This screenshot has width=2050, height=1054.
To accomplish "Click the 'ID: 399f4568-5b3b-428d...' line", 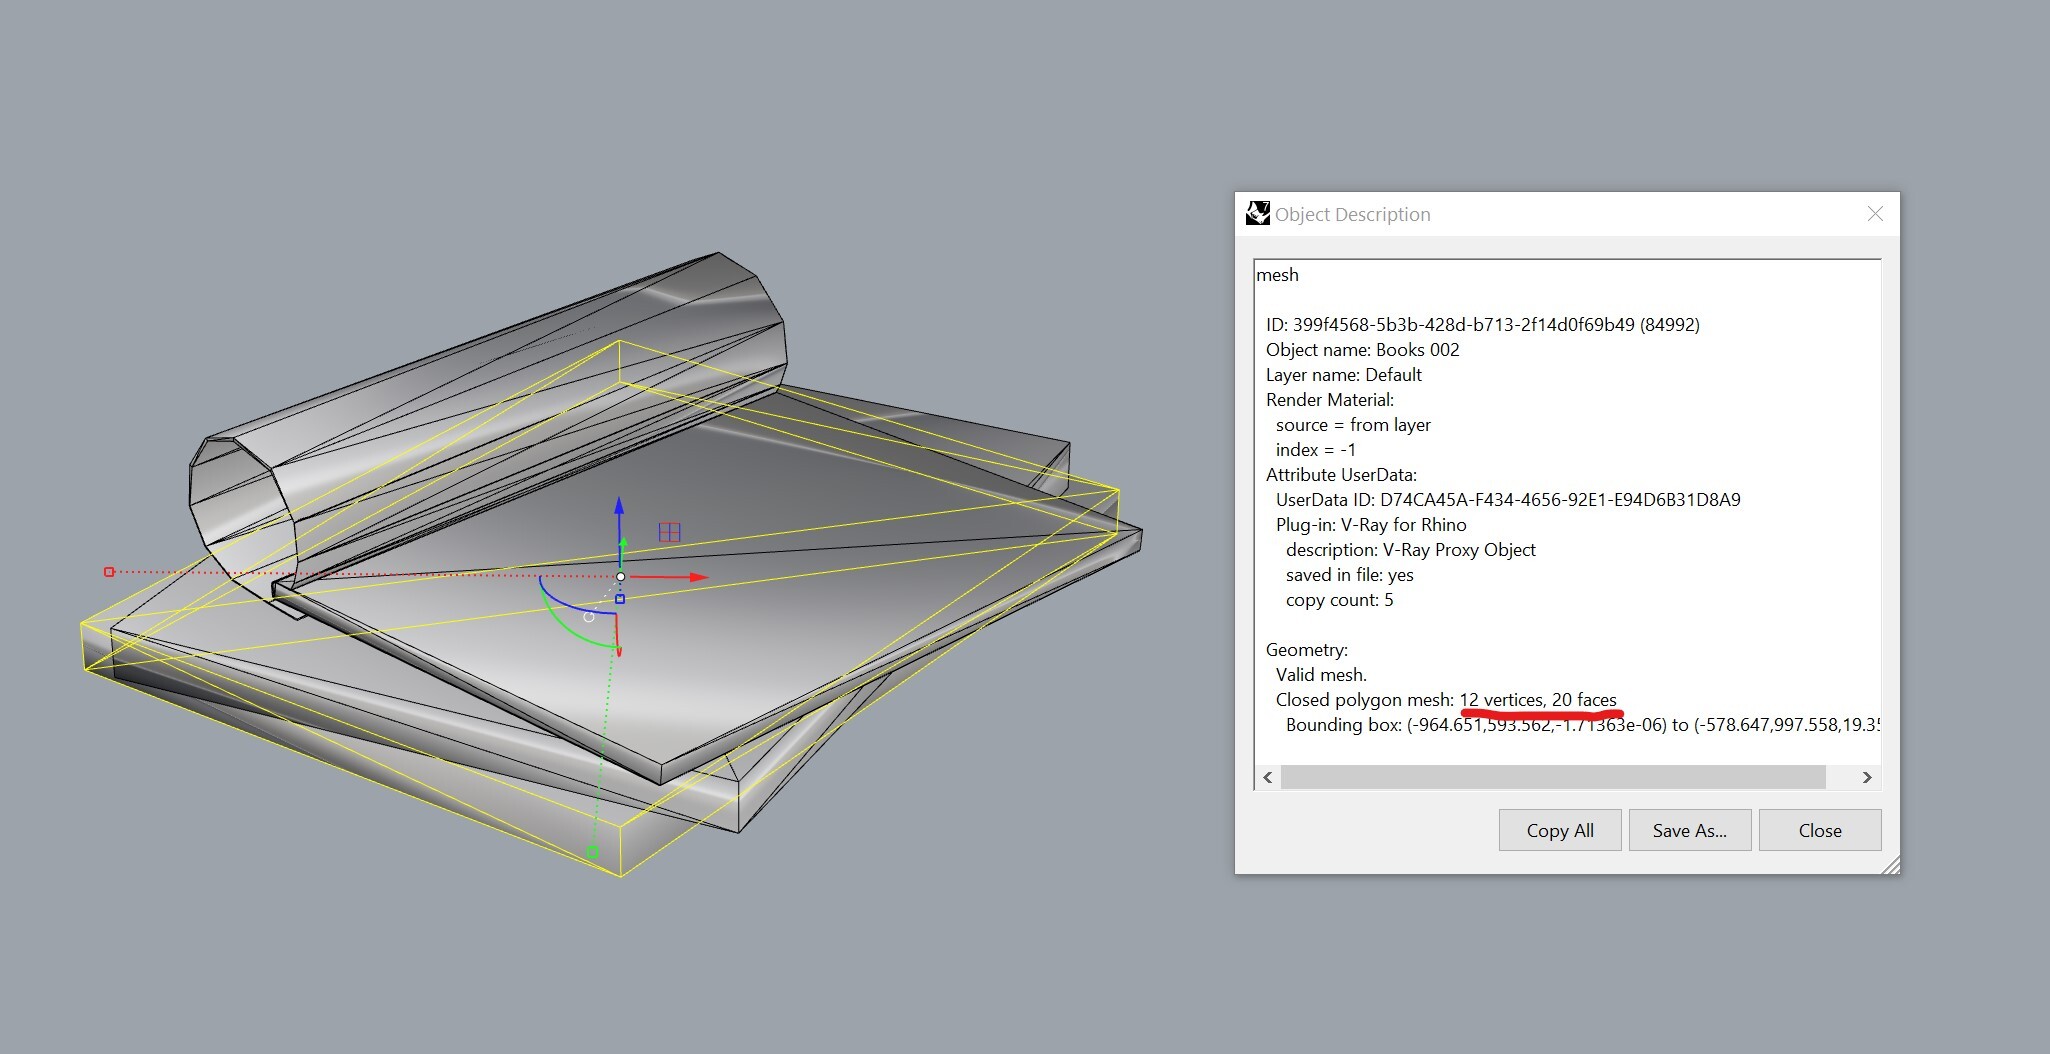I will 1482,325.
